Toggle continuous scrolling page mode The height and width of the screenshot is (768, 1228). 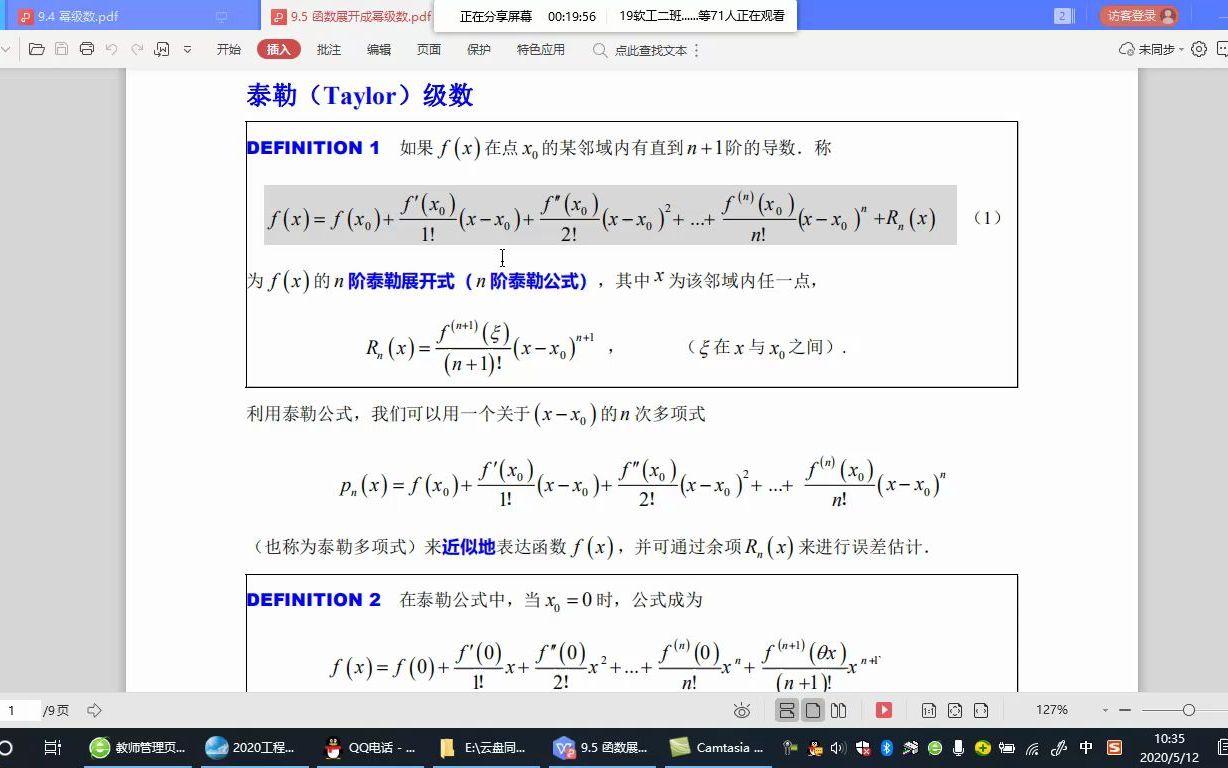click(x=789, y=709)
